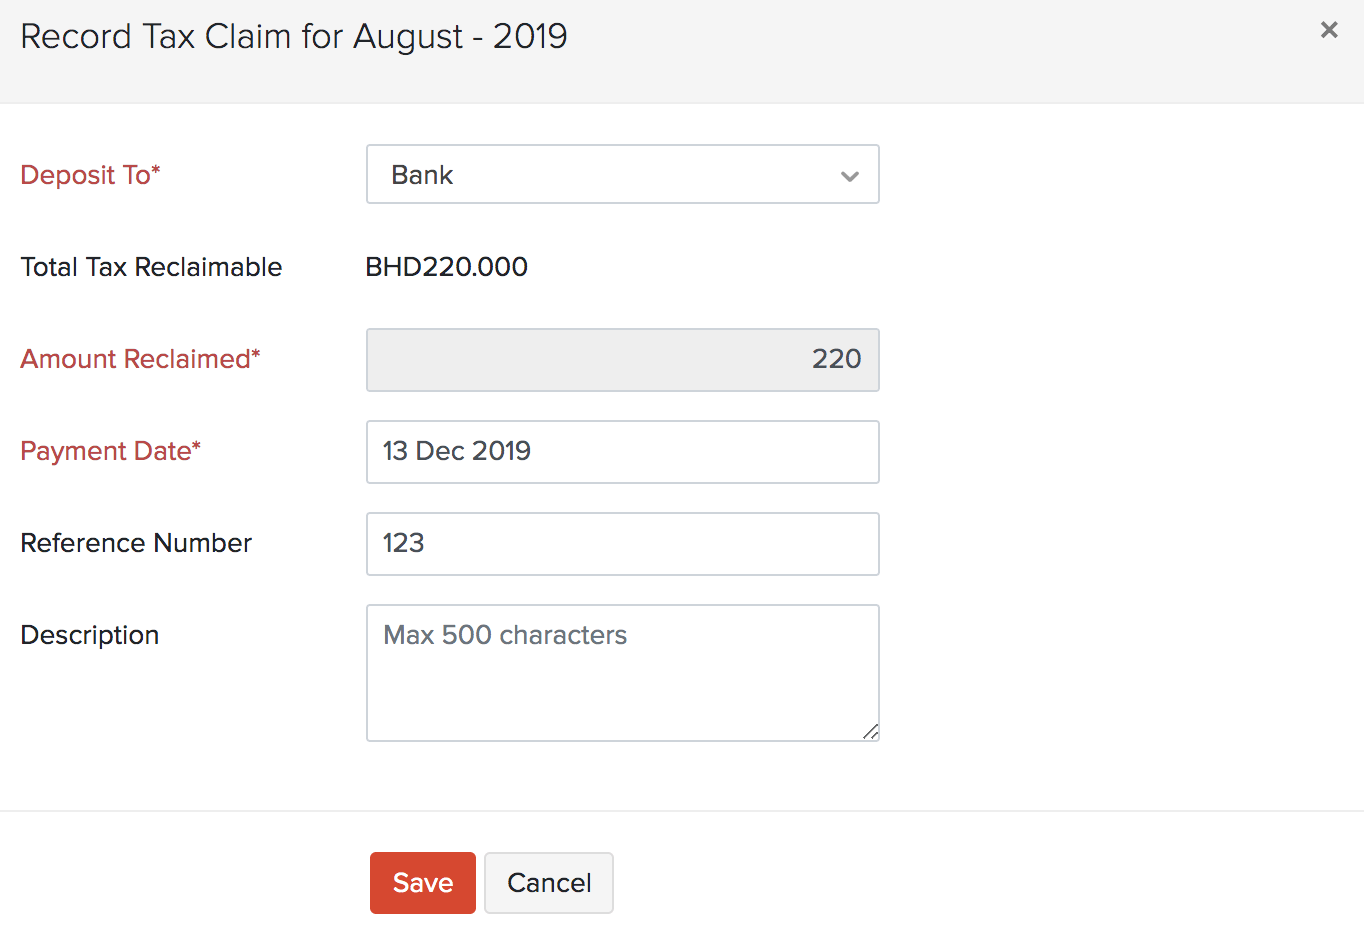Save the tax claim record
Image resolution: width=1364 pixels, height=936 pixels.
(x=422, y=883)
